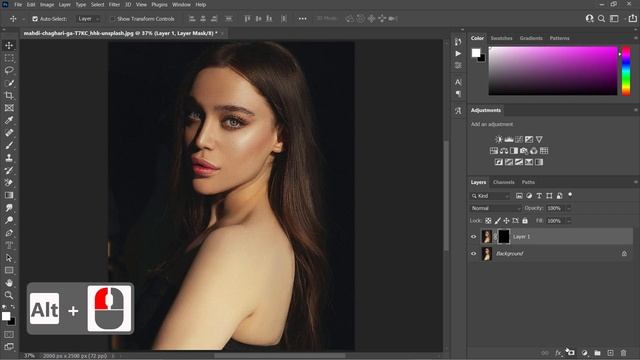Select the Hand tool

point(9,283)
